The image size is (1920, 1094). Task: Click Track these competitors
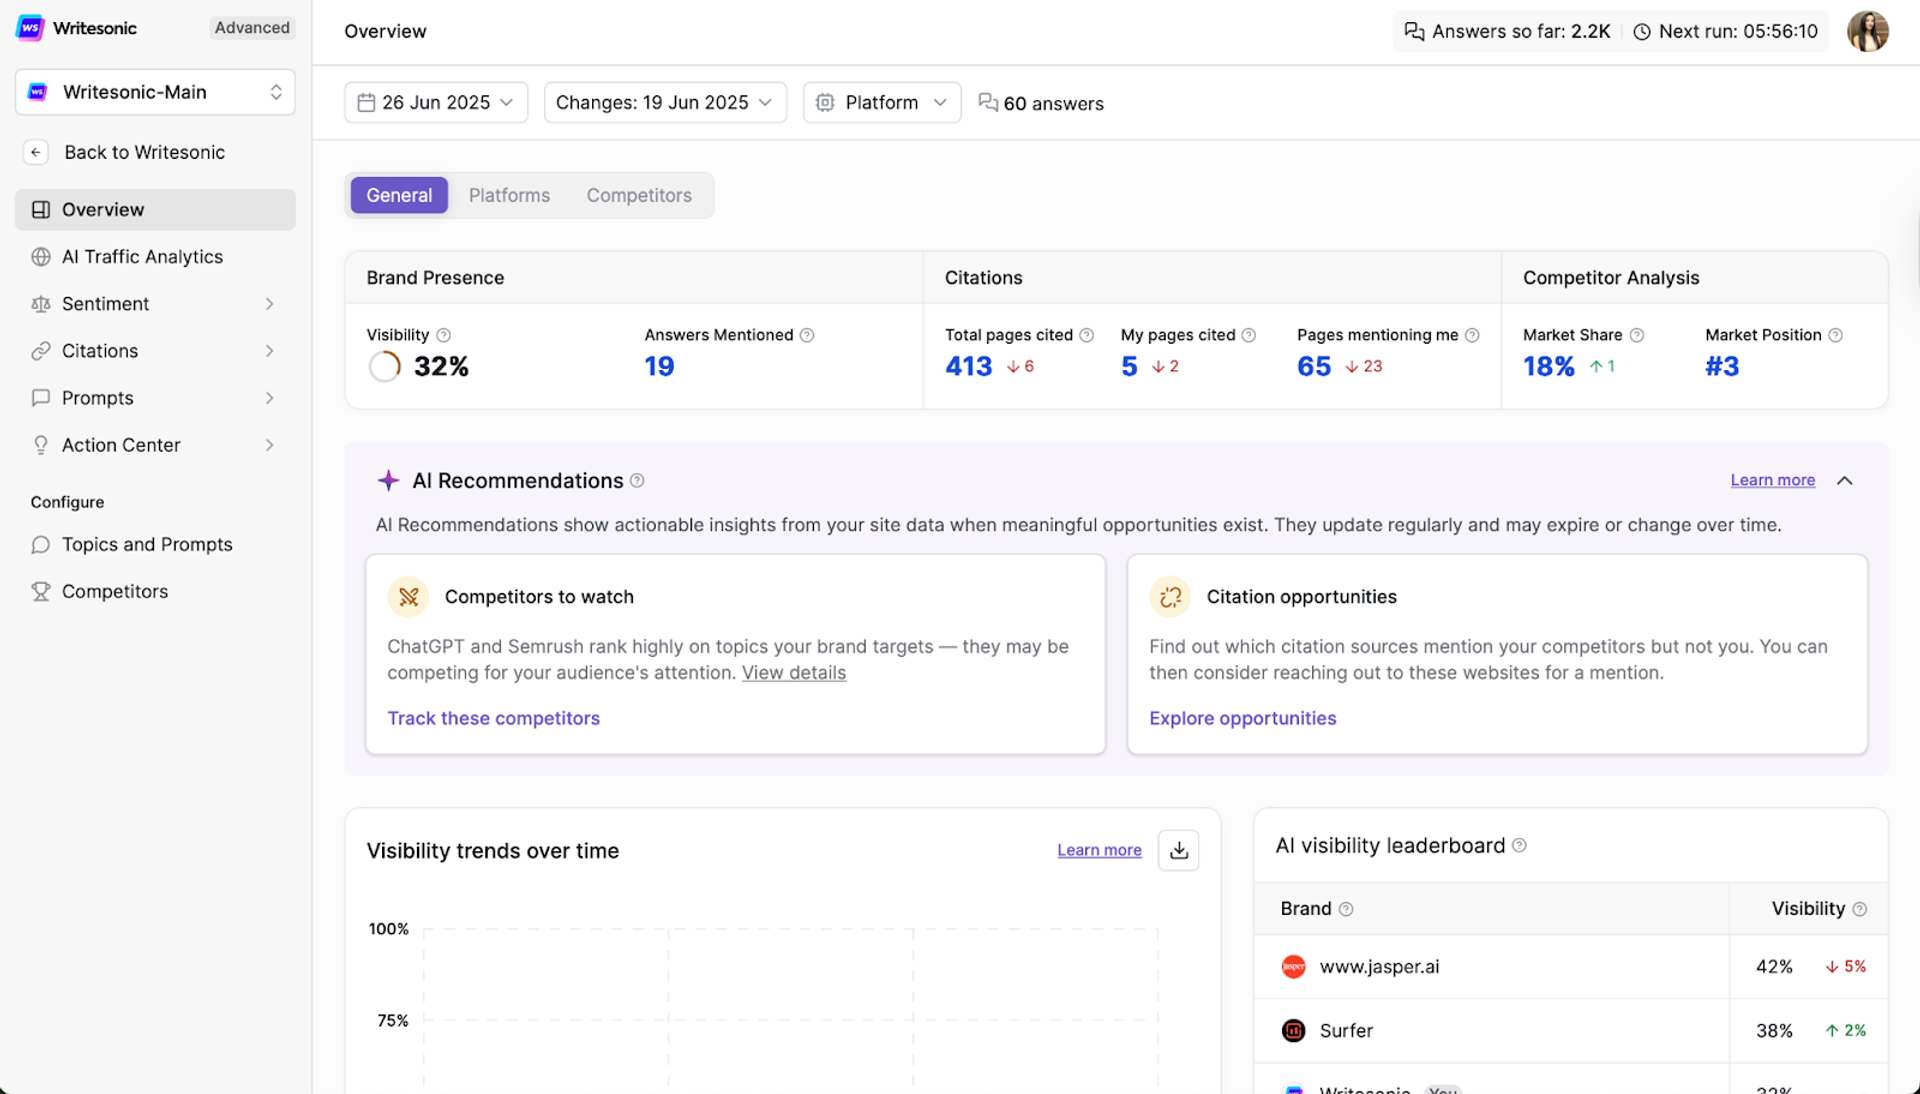[493, 718]
